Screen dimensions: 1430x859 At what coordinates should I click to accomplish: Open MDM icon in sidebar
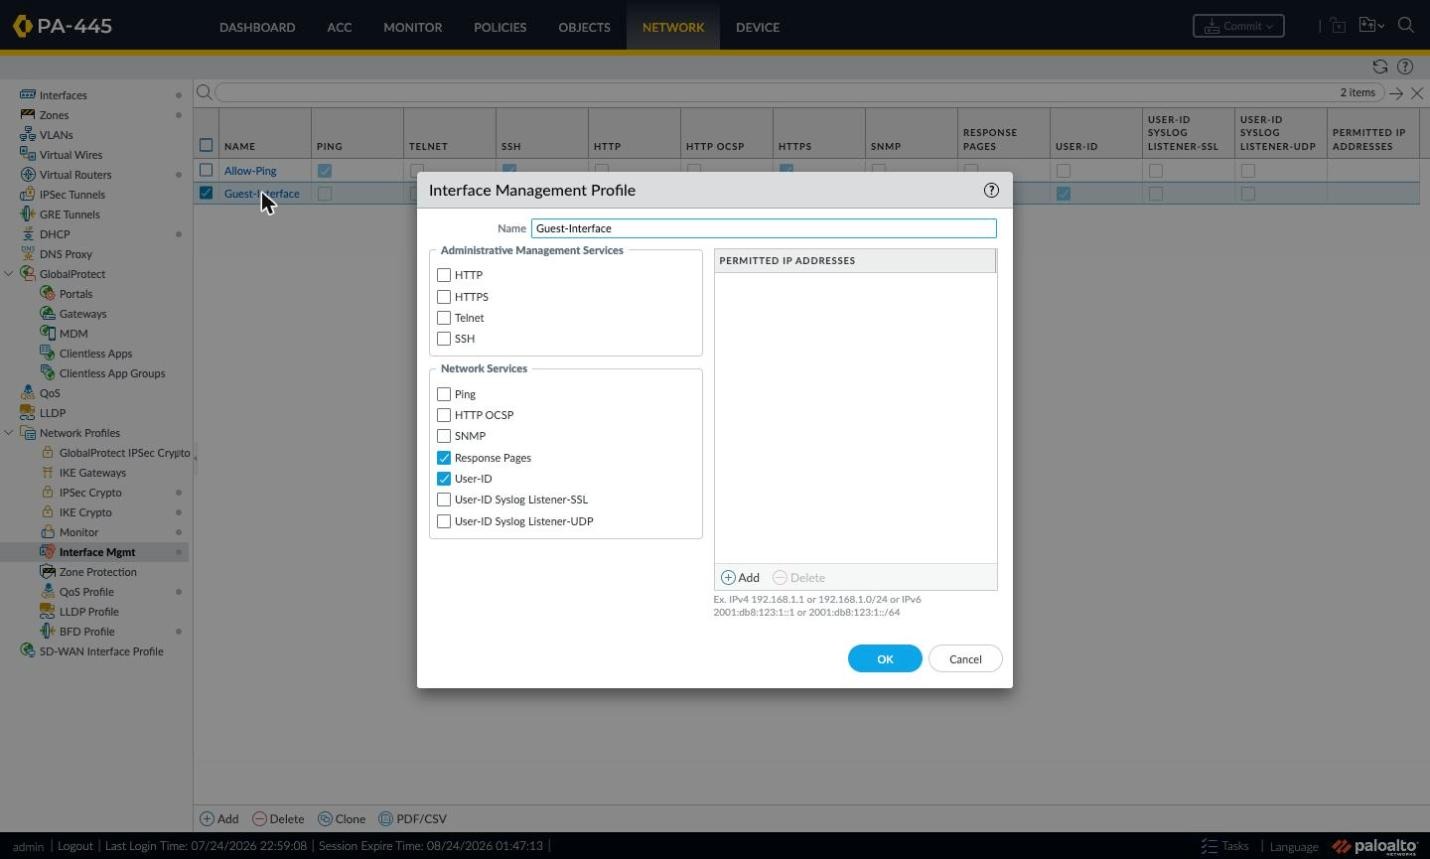point(47,333)
